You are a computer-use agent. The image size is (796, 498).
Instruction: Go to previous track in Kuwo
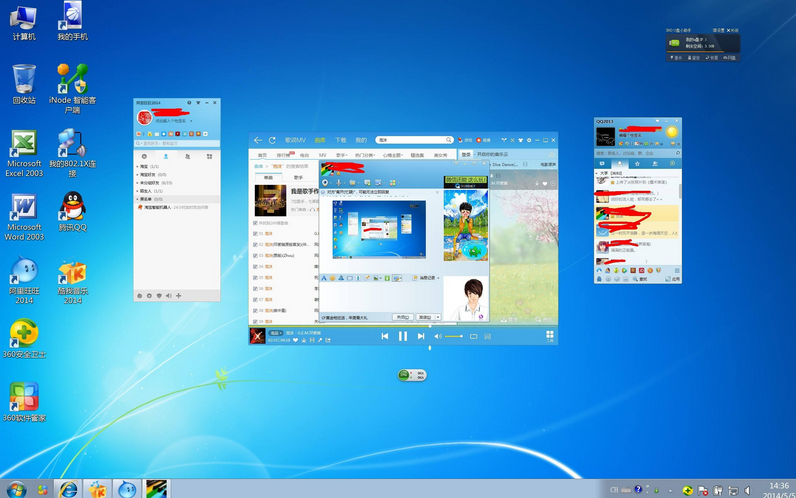click(x=385, y=336)
